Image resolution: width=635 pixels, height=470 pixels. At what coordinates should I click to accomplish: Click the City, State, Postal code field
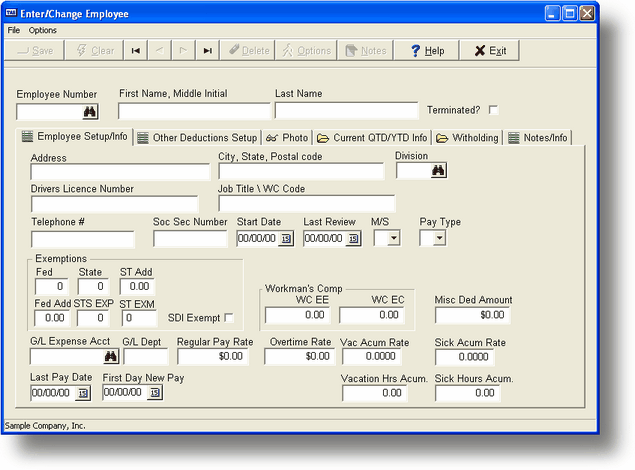pos(301,171)
